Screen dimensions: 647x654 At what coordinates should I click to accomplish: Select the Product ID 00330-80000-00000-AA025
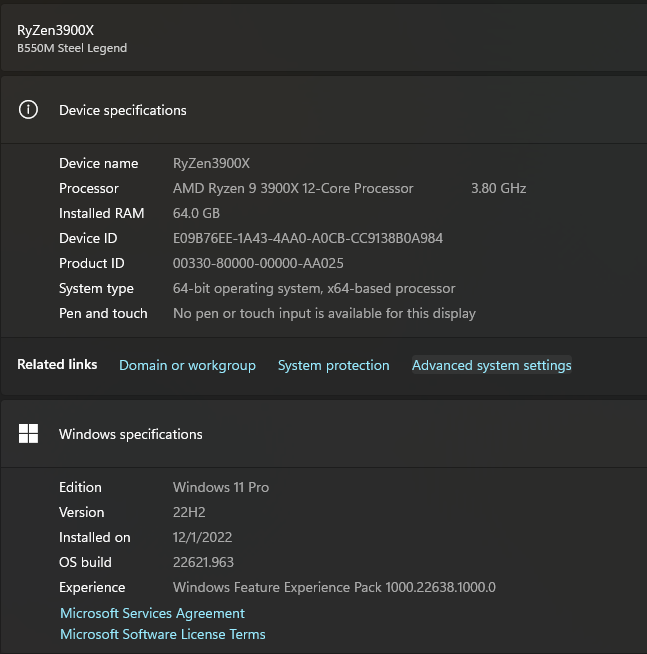[258, 263]
